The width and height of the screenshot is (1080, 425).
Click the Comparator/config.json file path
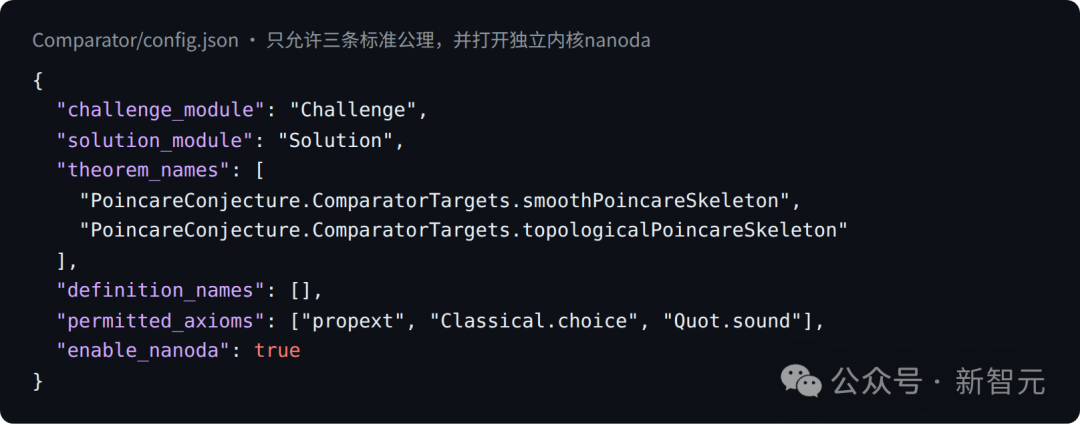coord(136,41)
